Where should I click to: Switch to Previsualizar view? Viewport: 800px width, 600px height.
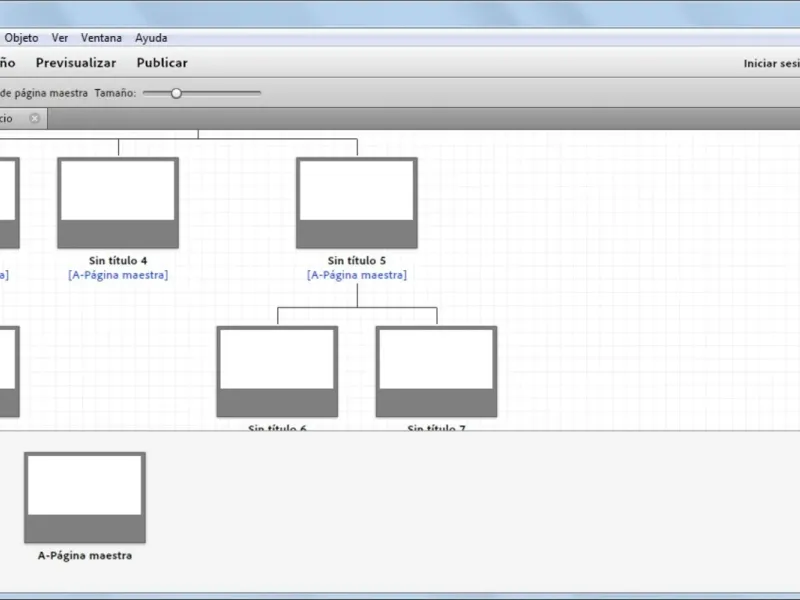coord(76,63)
